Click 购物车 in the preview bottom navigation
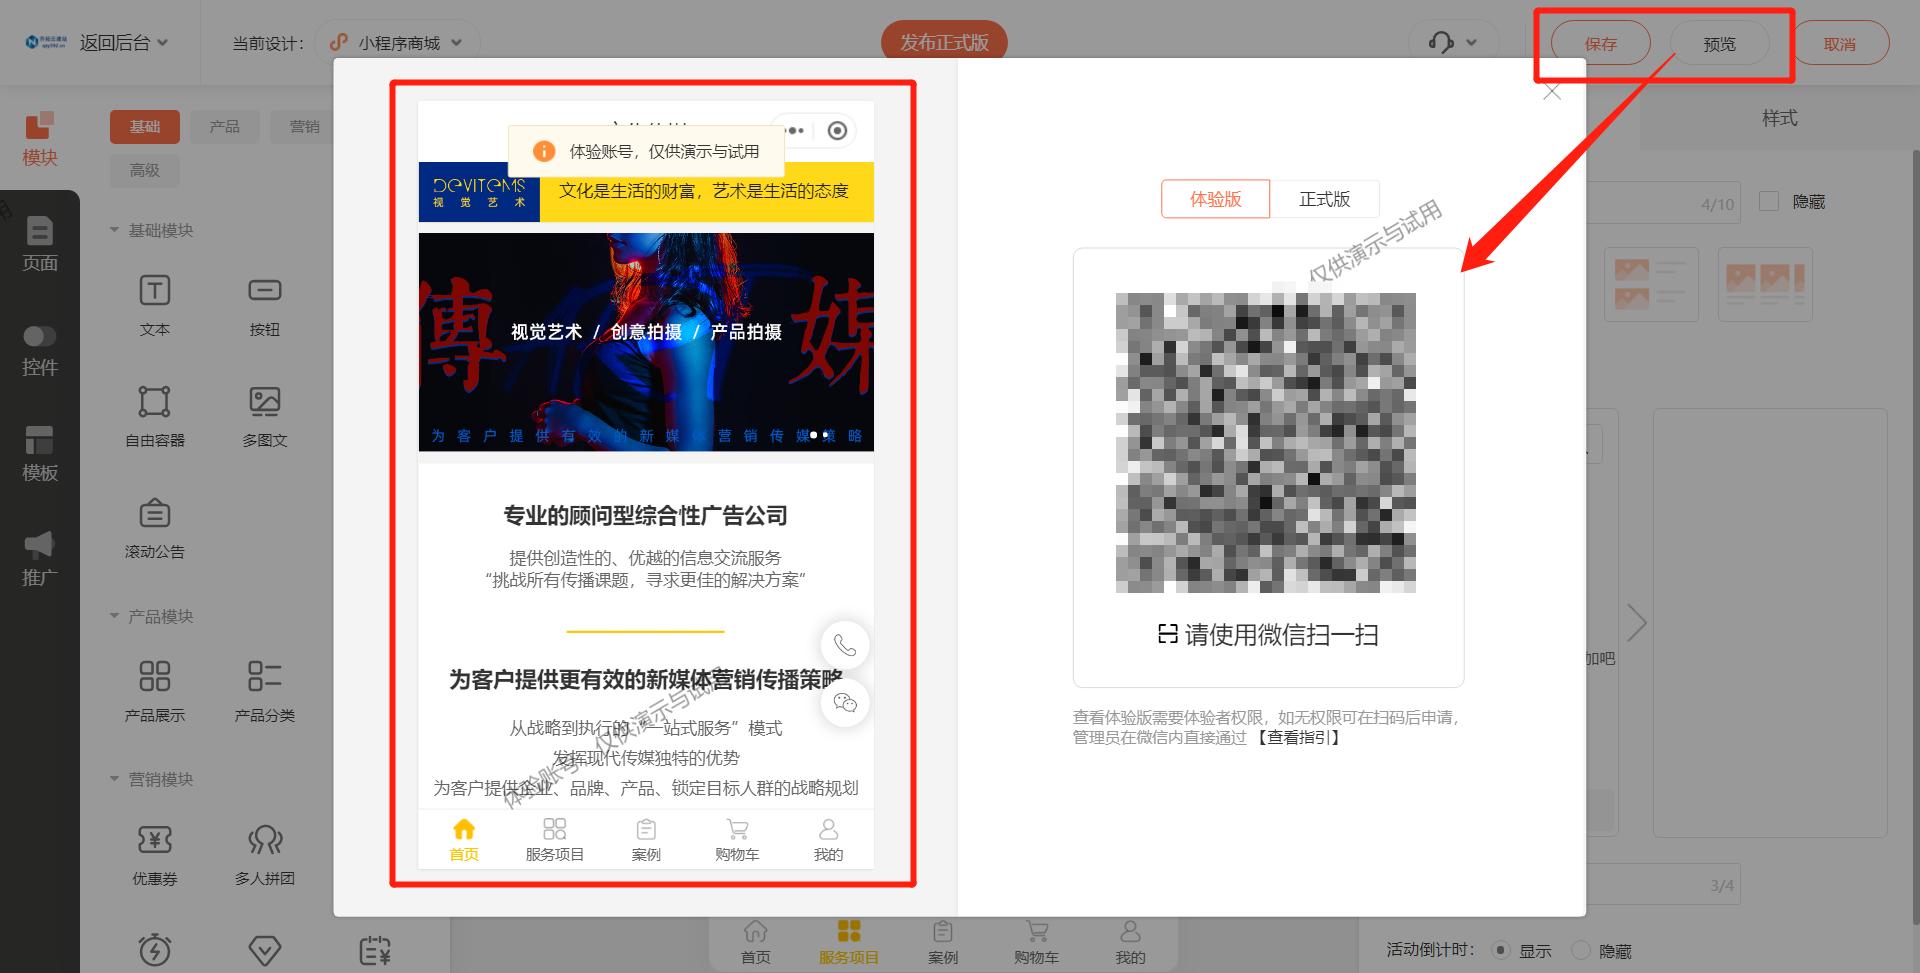 (x=737, y=838)
